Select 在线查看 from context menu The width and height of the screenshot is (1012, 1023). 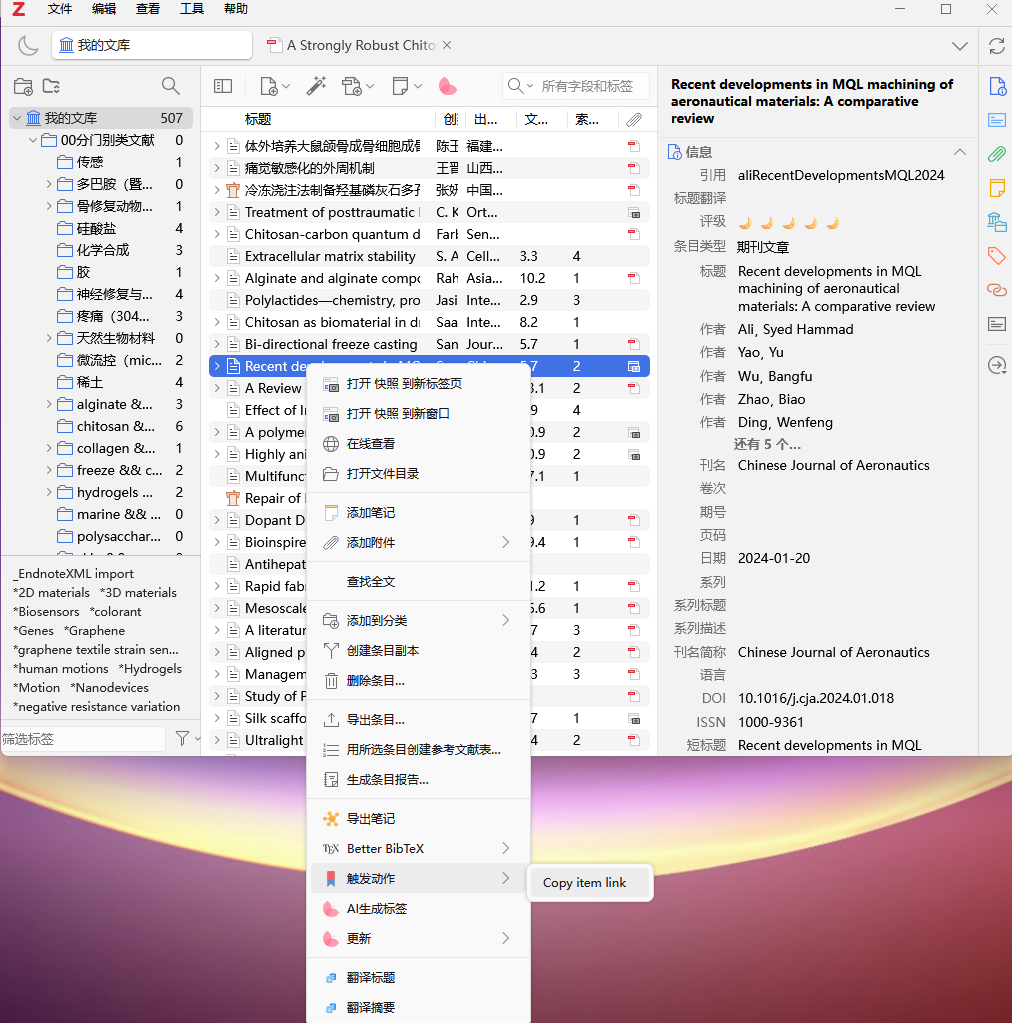click(370, 443)
